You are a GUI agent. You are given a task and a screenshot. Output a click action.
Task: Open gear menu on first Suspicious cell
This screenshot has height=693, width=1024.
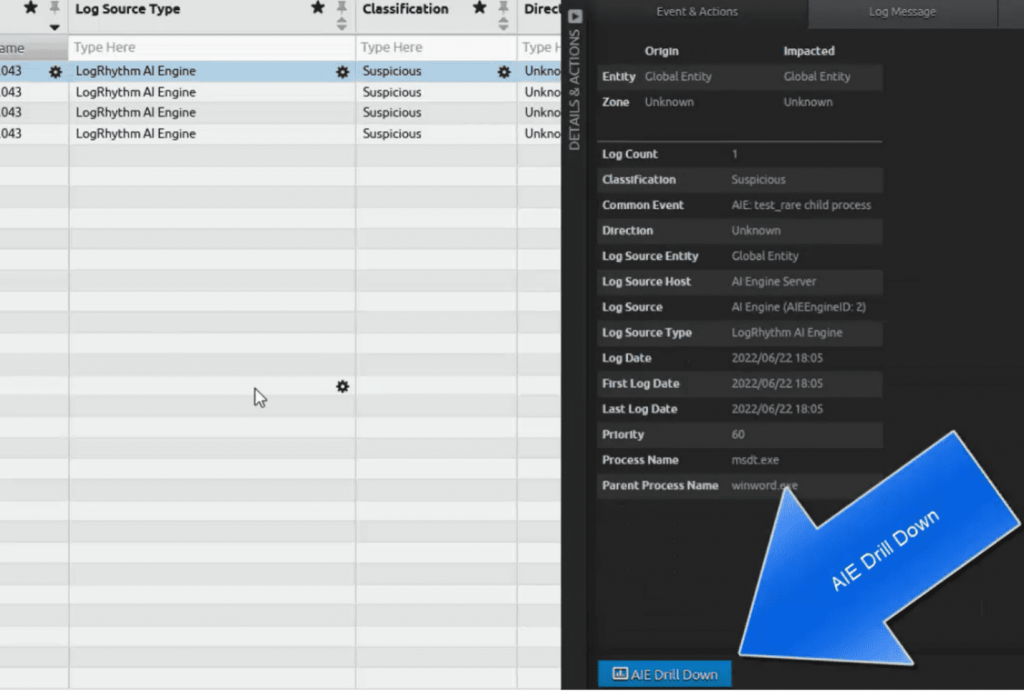[504, 72]
